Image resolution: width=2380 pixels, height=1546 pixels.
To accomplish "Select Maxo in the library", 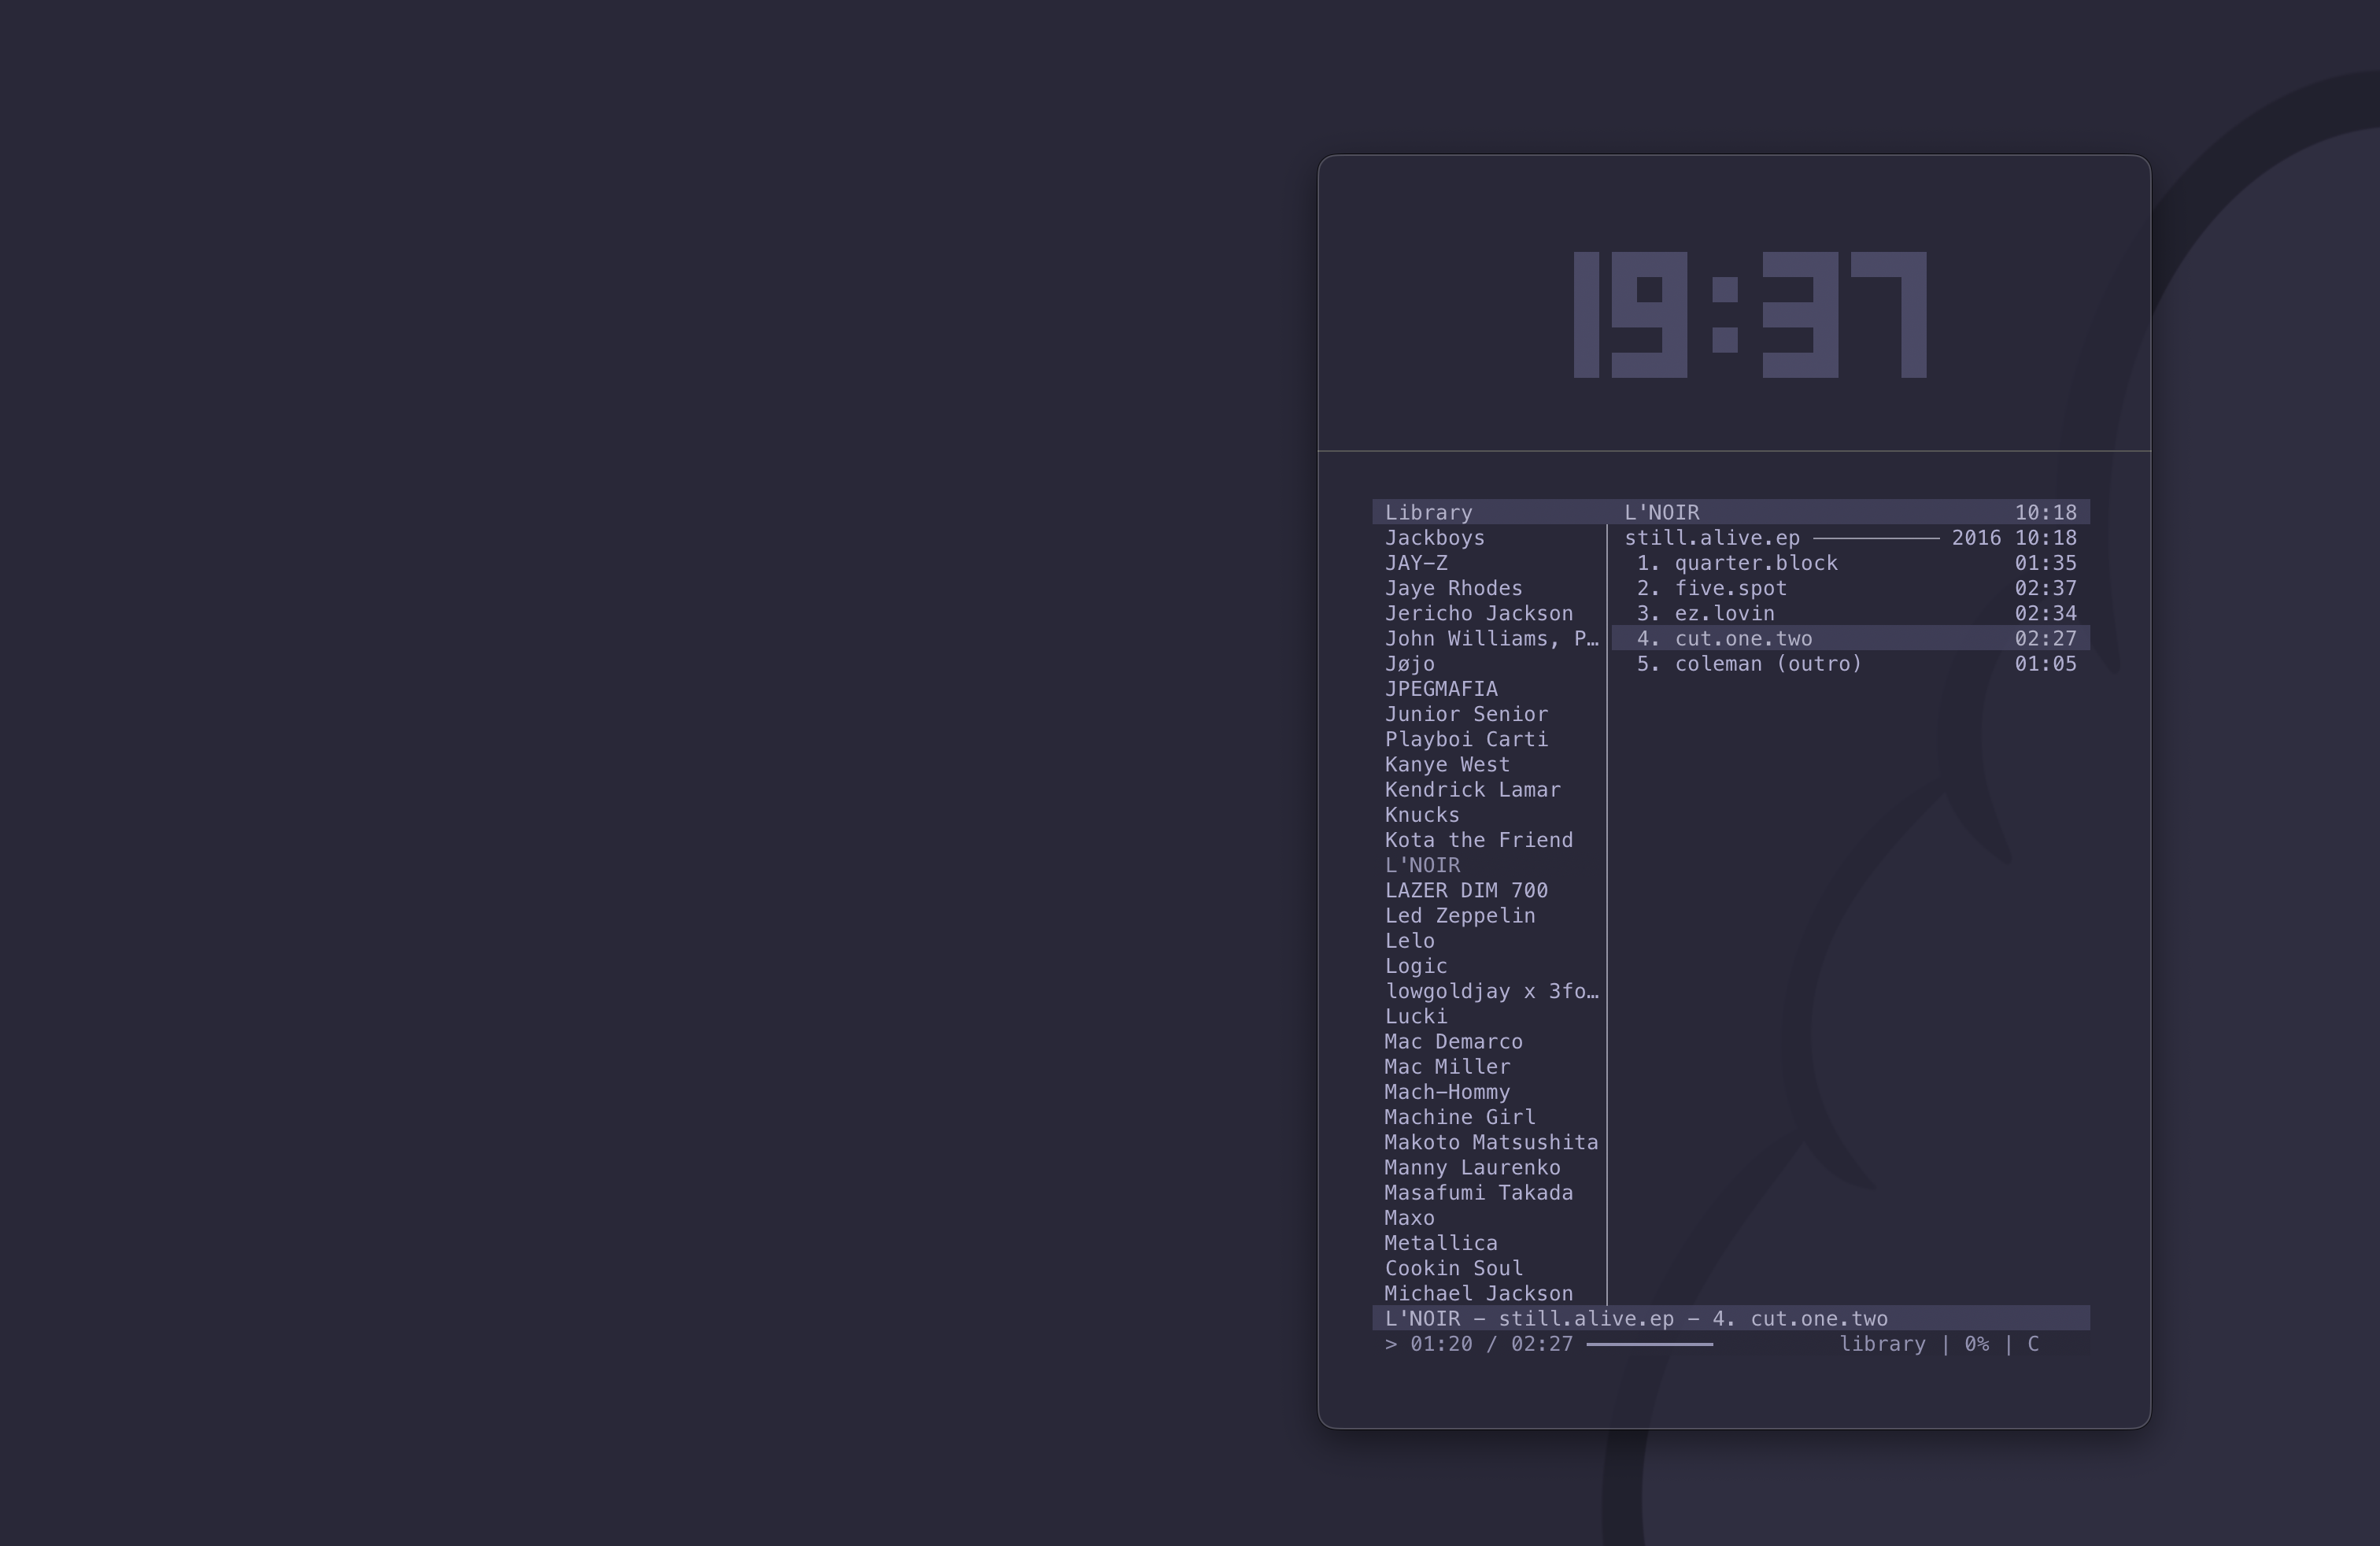I will pyautogui.click(x=1409, y=1218).
